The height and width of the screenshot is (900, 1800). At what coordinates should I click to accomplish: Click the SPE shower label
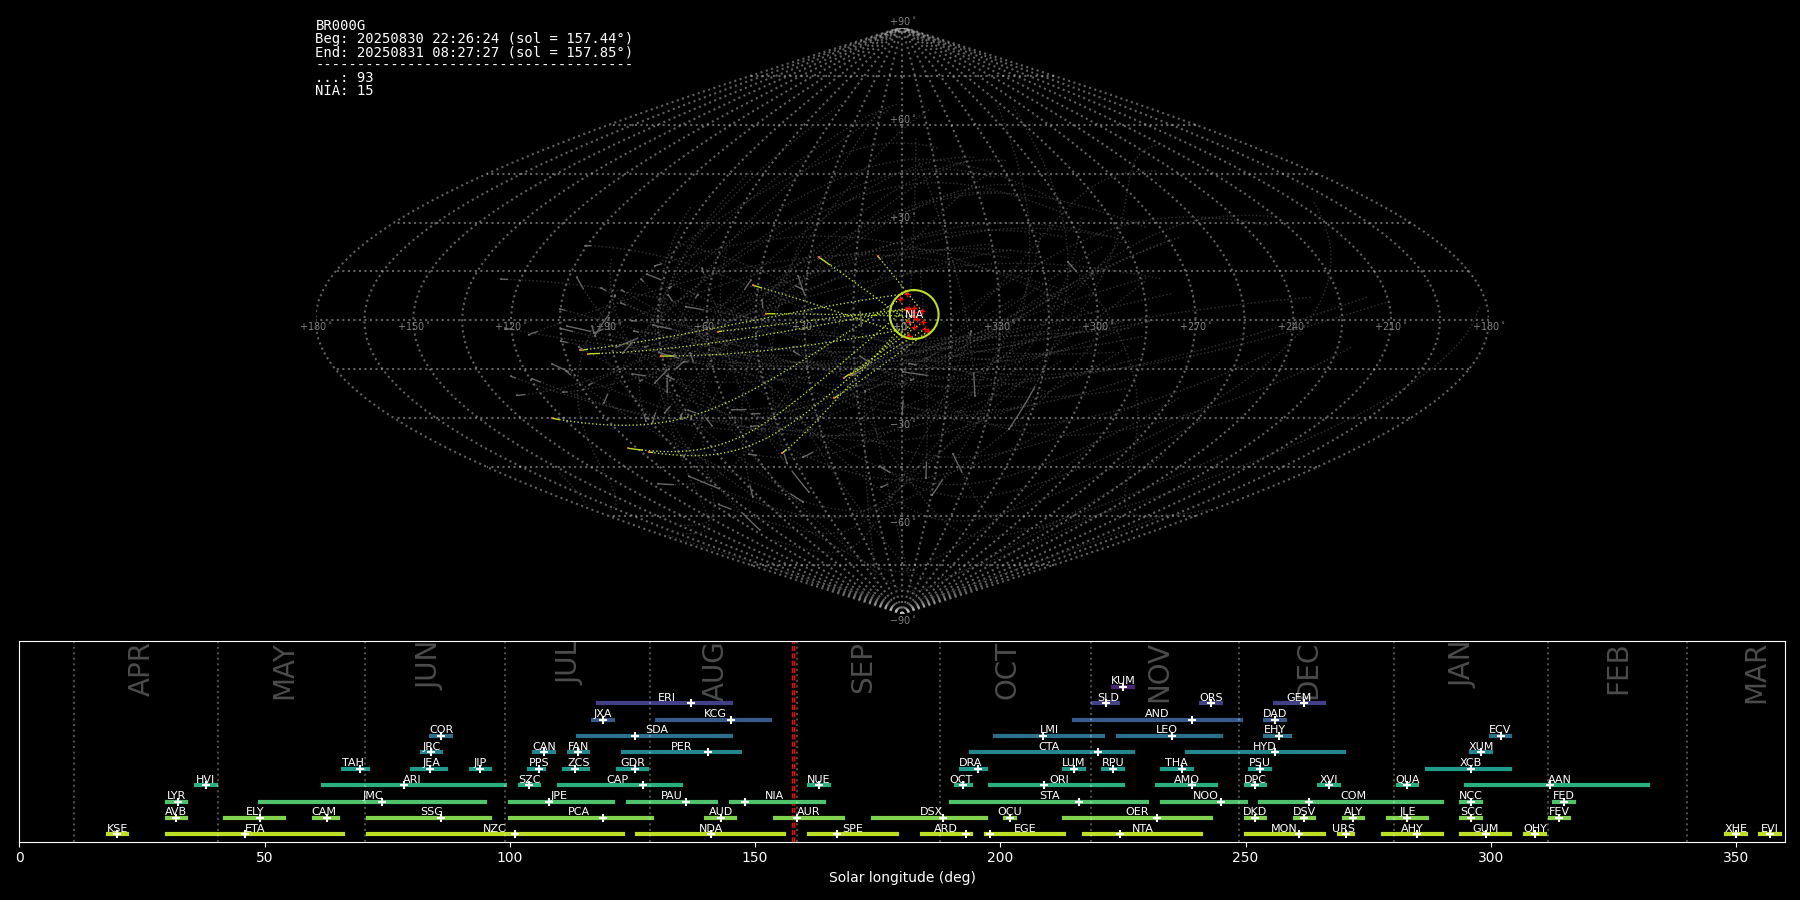tap(853, 829)
